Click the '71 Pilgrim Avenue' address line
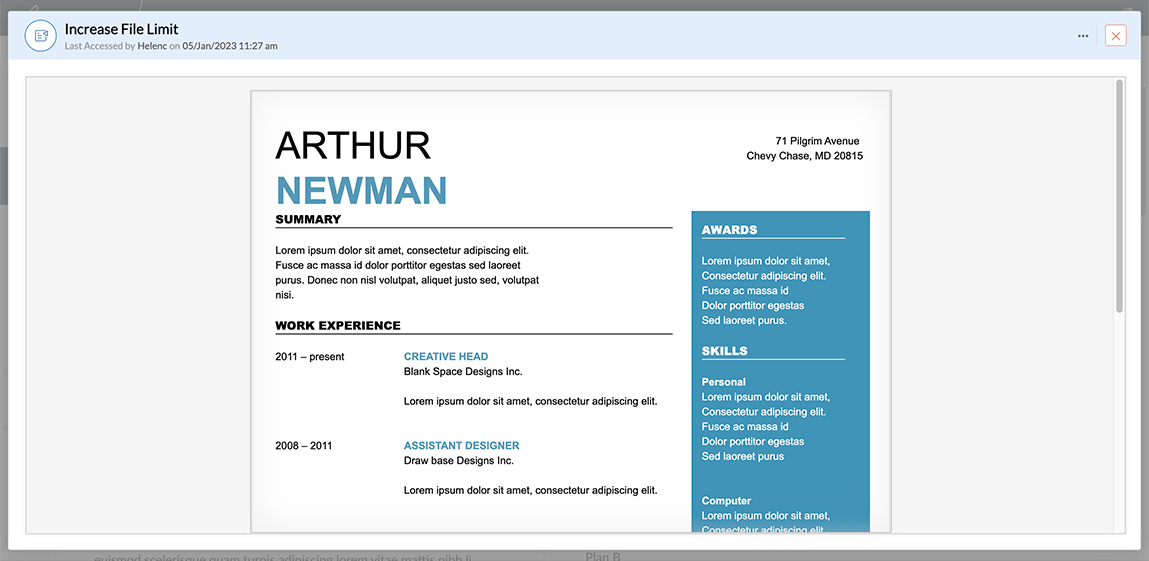 [x=817, y=141]
